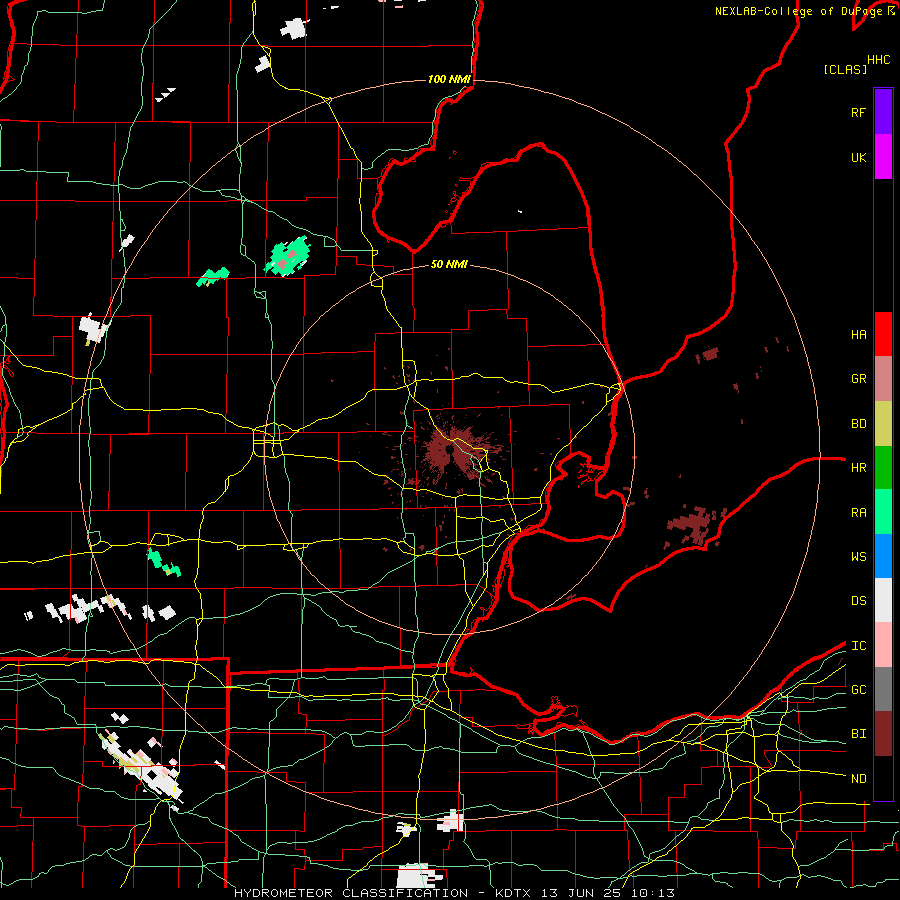Click the purple RF color swatch
Screen dimensions: 900x900
point(883,112)
